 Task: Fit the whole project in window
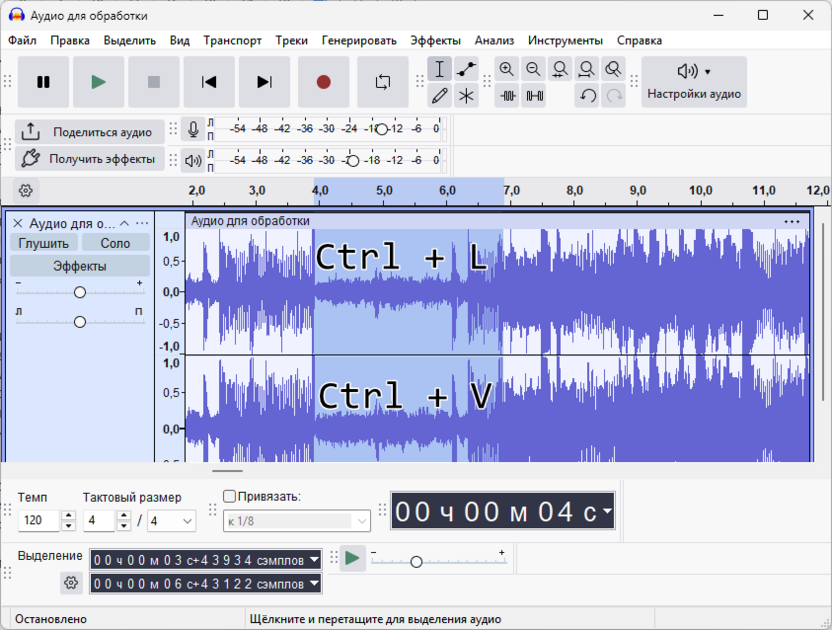[x=586, y=69]
